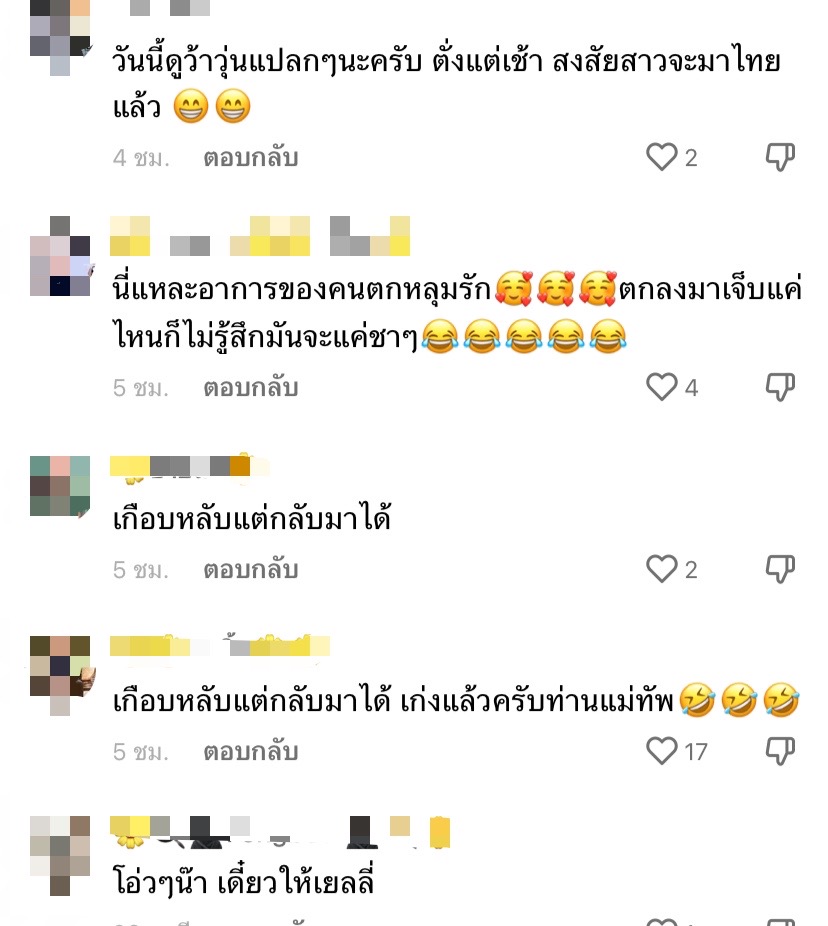The image size is (828, 926).
Task: Open avatar of the short เกือบหลับ commenter
Action: (60, 485)
